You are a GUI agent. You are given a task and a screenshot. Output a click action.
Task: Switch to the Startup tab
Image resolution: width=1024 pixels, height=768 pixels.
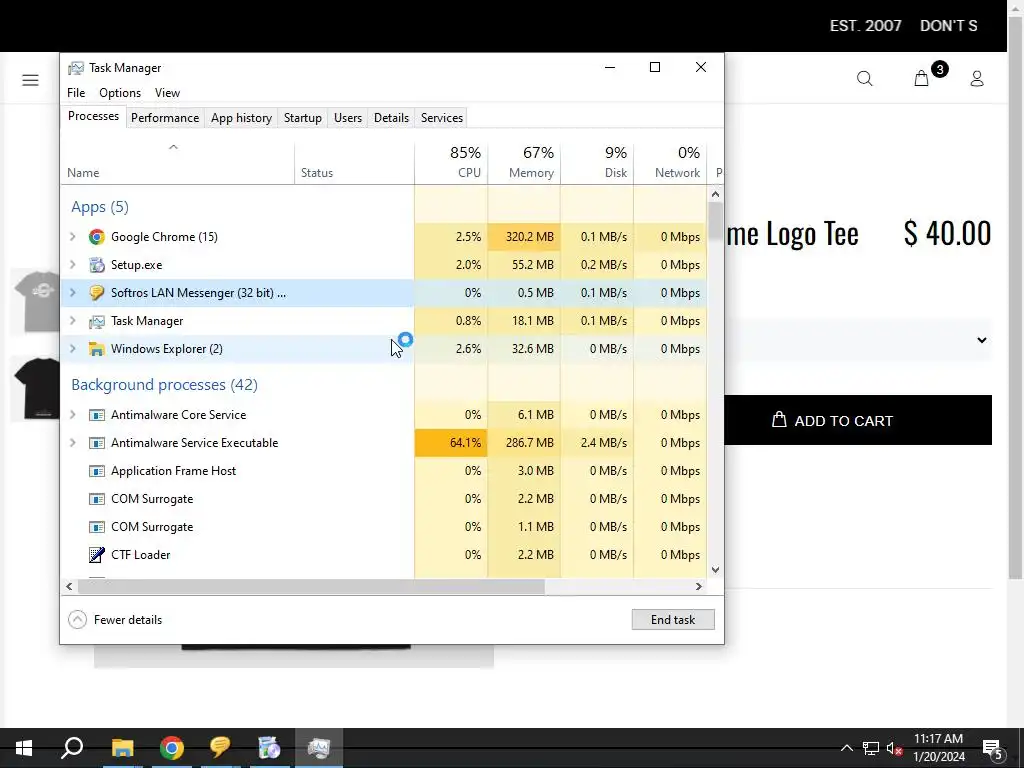302,118
